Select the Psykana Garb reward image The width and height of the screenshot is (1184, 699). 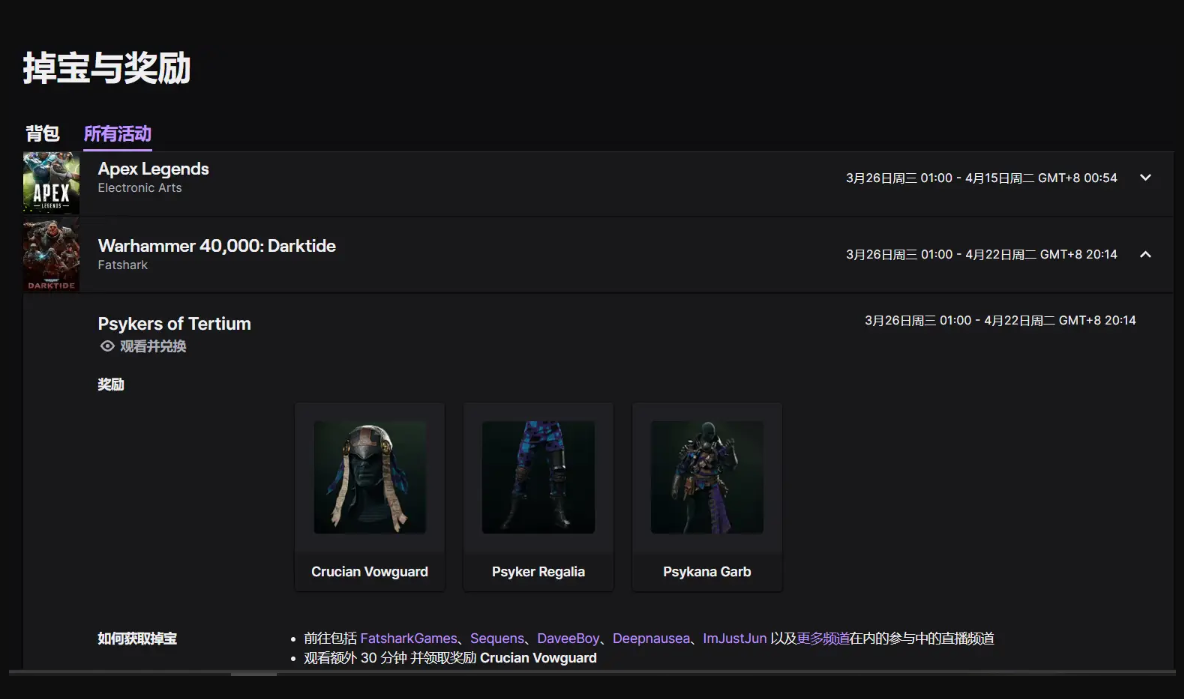[707, 477]
